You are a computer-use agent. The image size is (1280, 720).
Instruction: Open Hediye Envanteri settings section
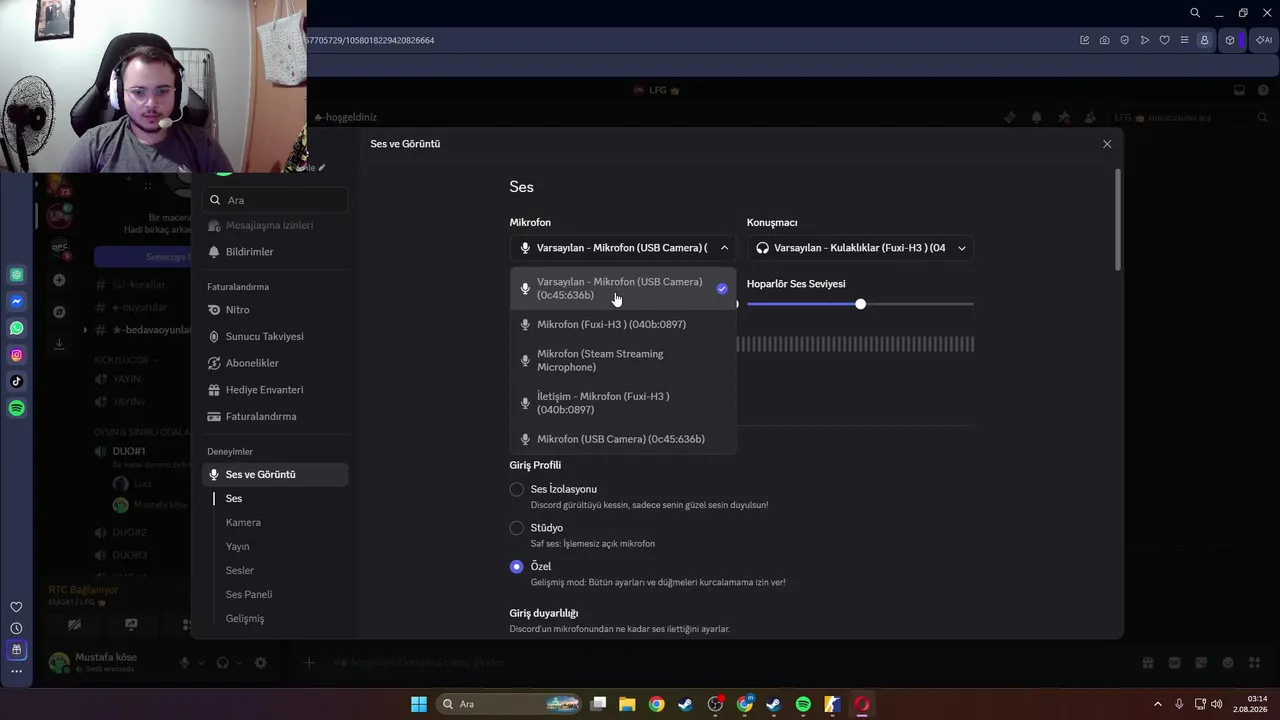pyautogui.click(x=275, y=390)
